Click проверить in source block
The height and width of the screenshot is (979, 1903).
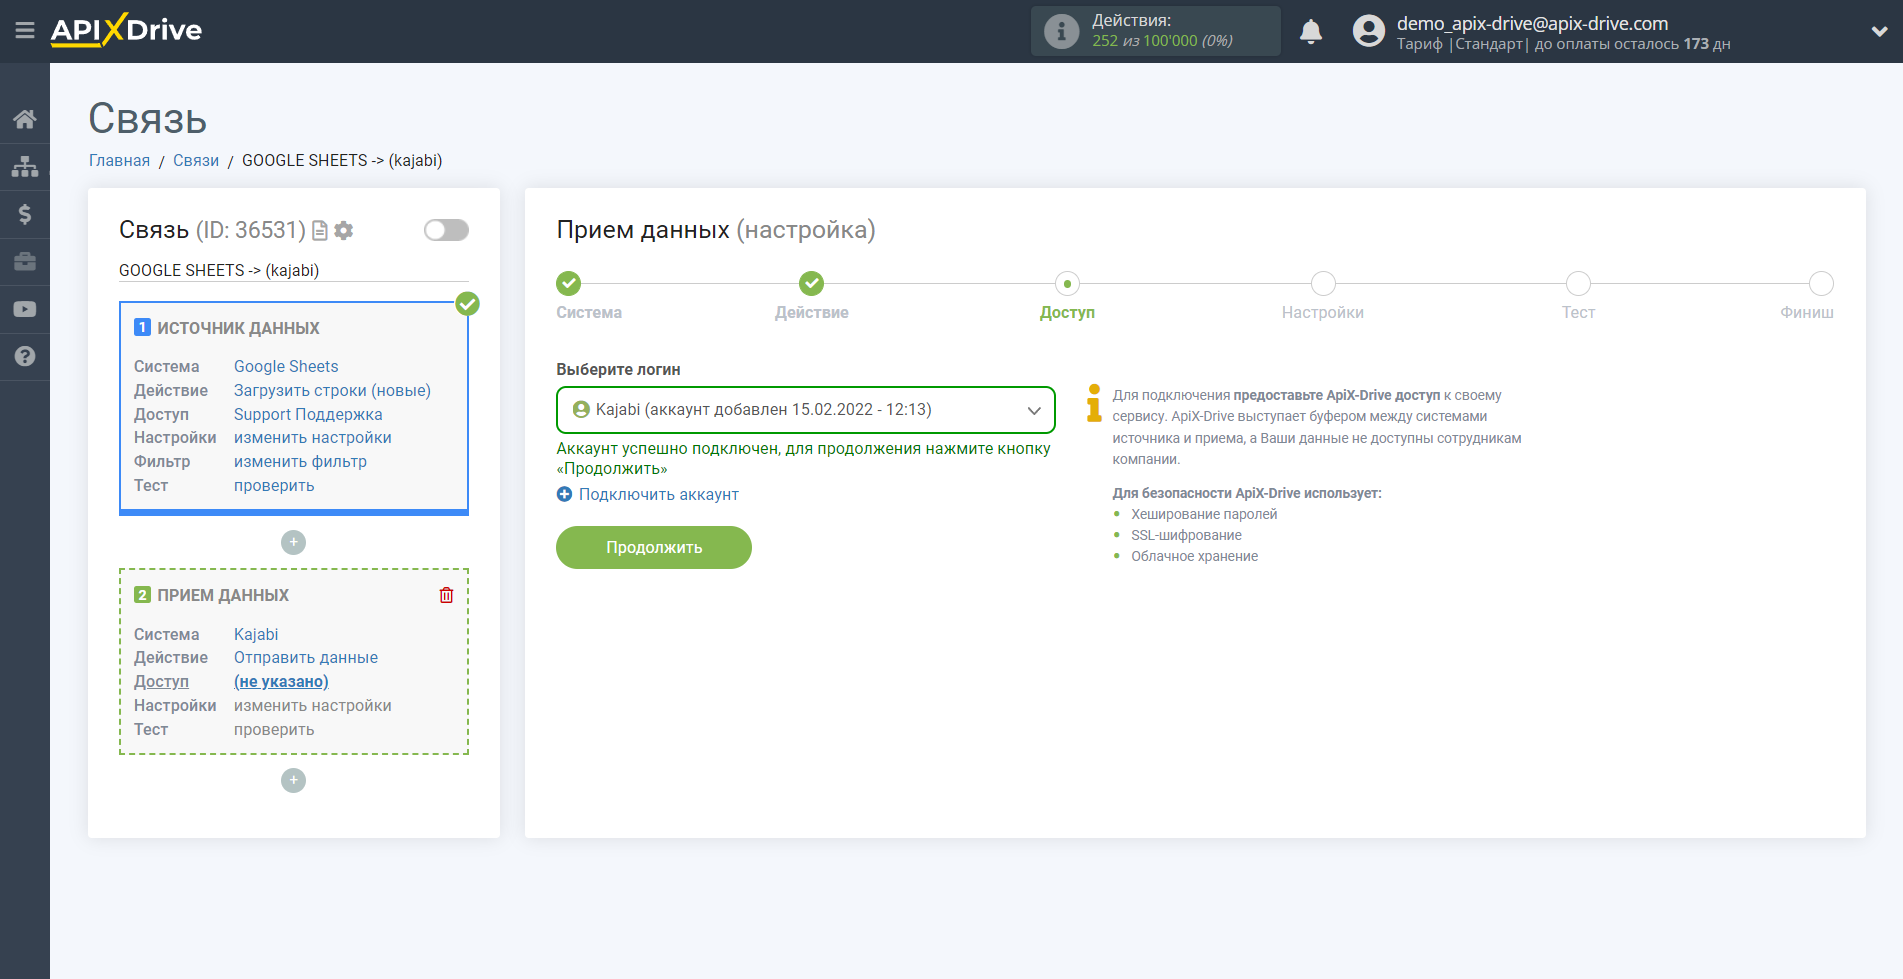coord(274,485)
